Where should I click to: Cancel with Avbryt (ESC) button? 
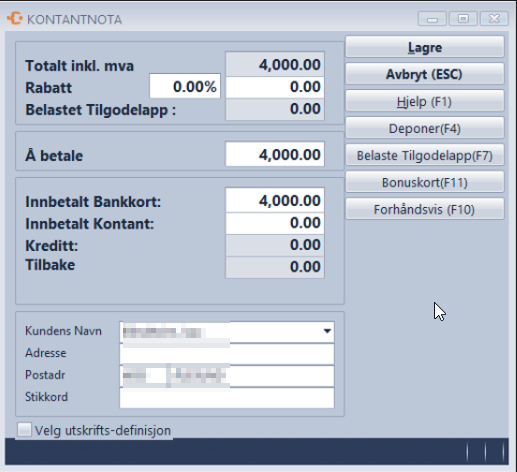coord(425,74)
